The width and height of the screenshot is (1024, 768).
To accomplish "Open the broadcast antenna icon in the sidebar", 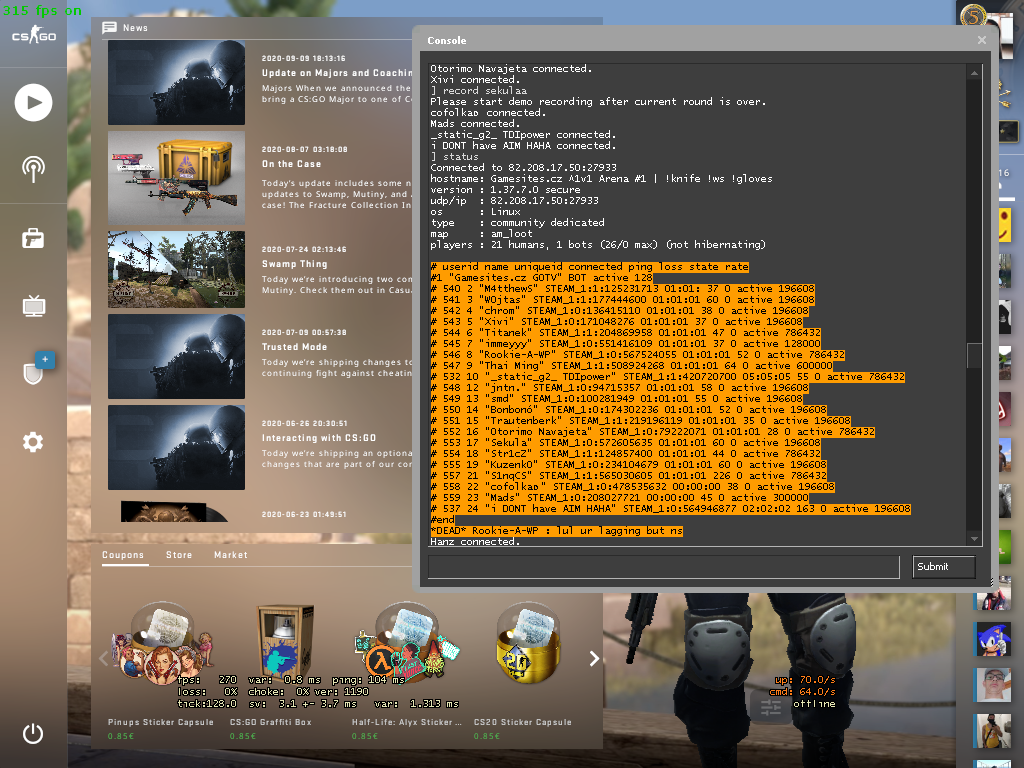I will [x=33, y=169].
